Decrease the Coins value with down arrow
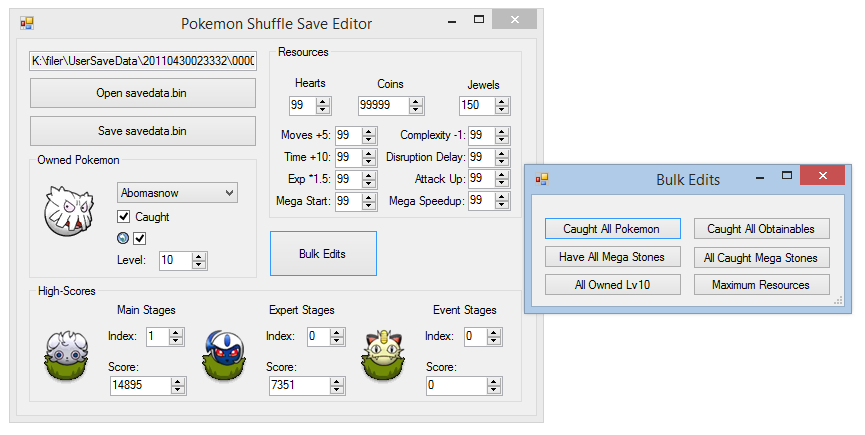Image resolution: width=865 pixels, height=435 pixels. tap(416, 109)
